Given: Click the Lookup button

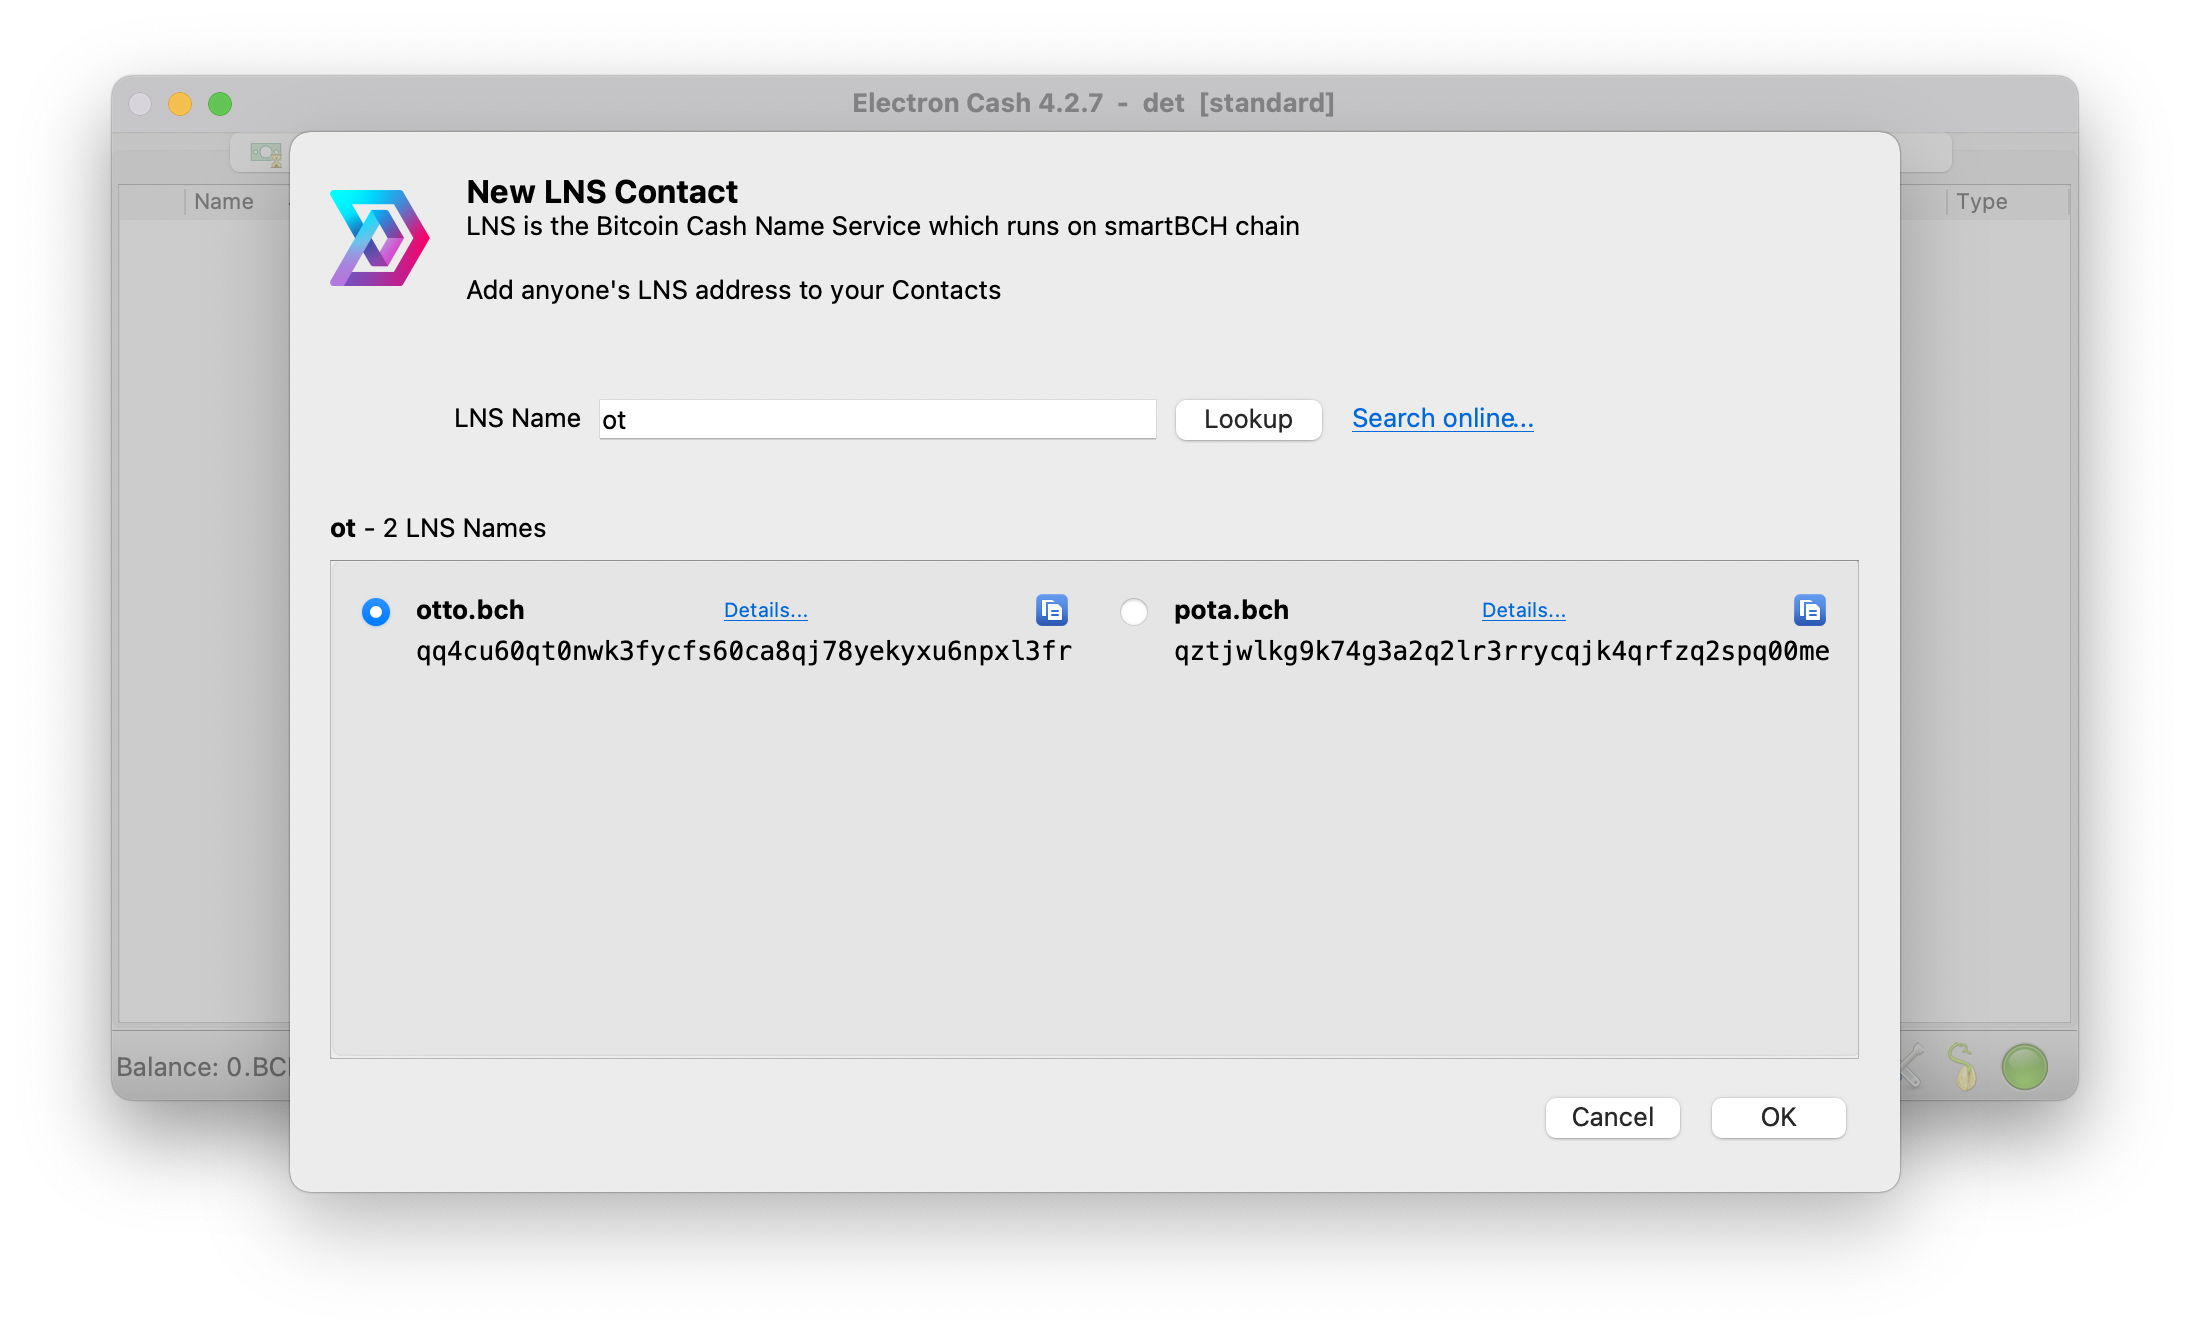Looking at the screenshot, I should click(x=1248, y=419).
